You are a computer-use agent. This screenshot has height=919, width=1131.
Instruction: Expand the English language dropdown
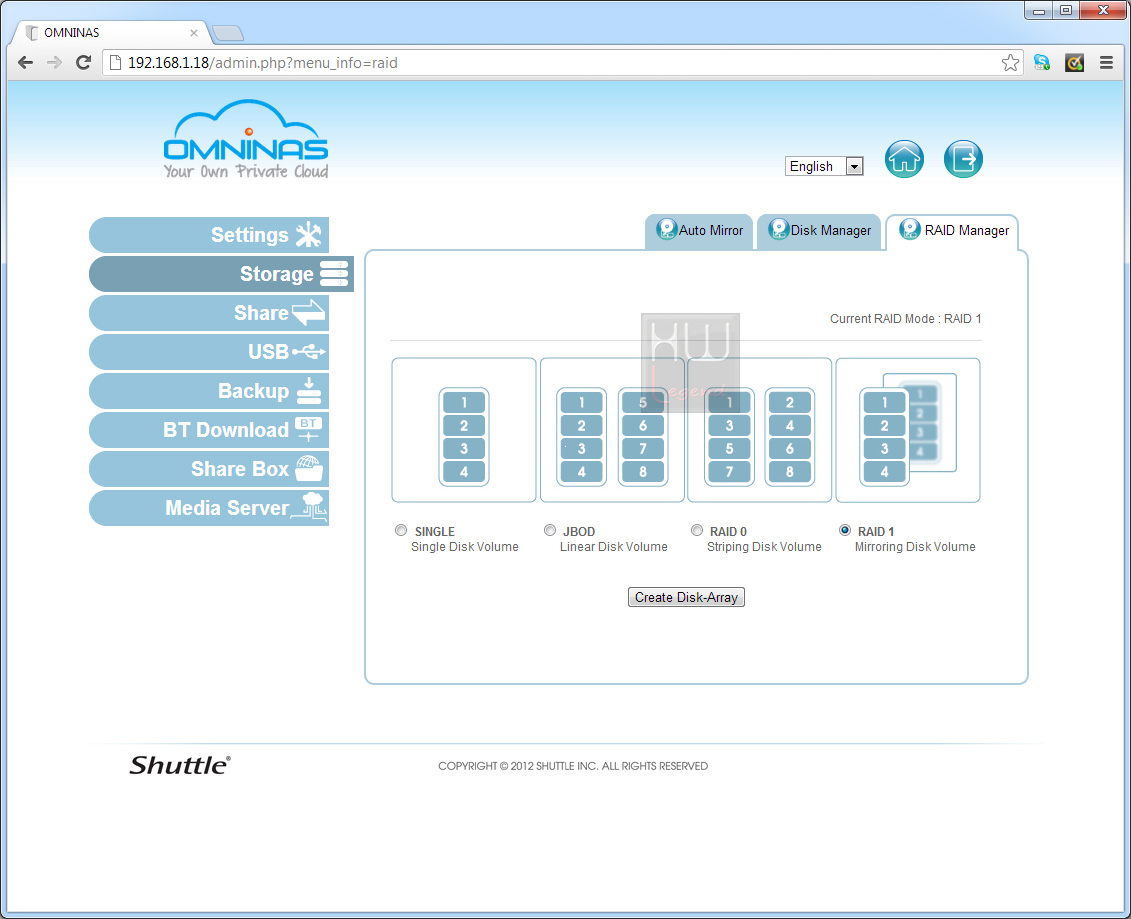(x=824, y=167)
